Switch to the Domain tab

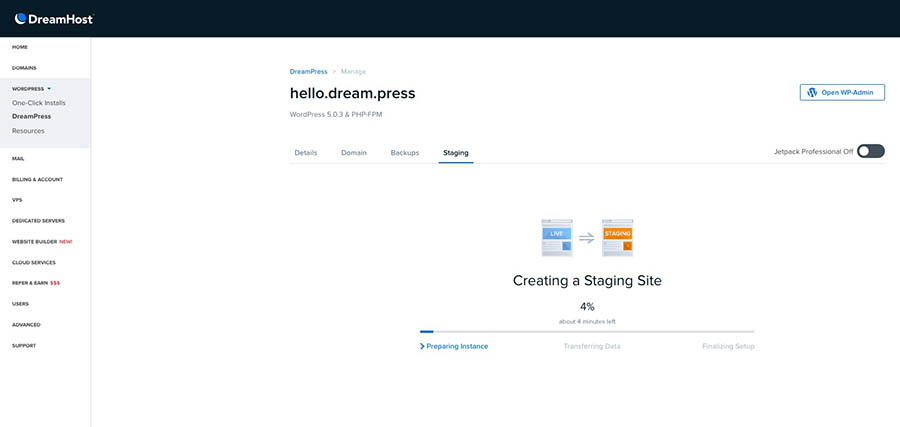pyautogui.click(x=354, y=153)
